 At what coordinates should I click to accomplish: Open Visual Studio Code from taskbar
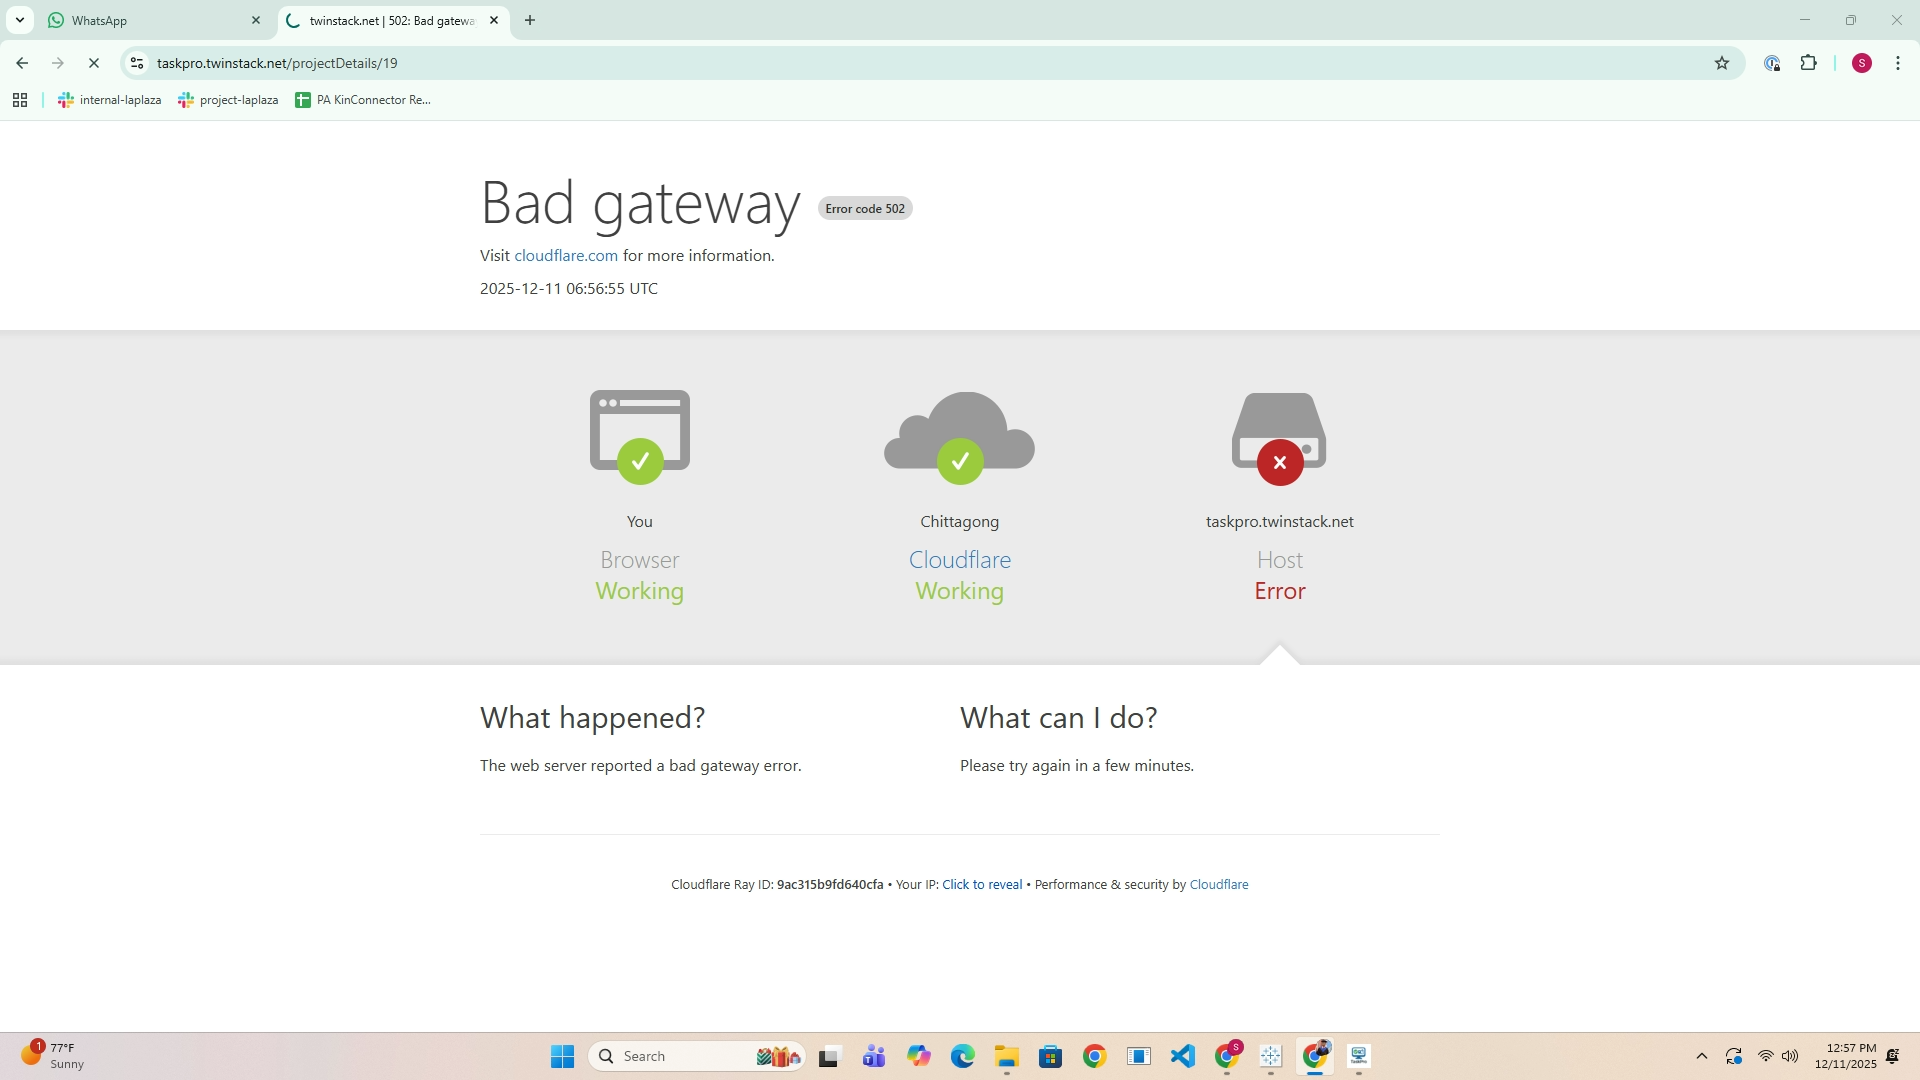(1183, 1056)
